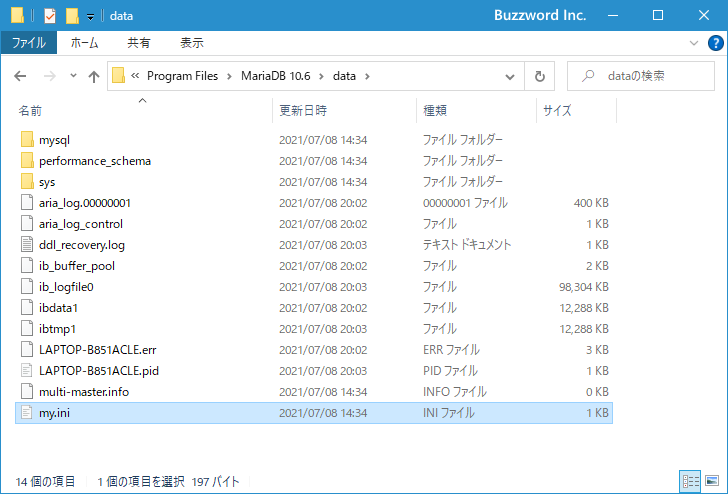The height and width of the screenshot is (494, 728).
Task: Click the mysql folder name
Action: coord(54,140)
